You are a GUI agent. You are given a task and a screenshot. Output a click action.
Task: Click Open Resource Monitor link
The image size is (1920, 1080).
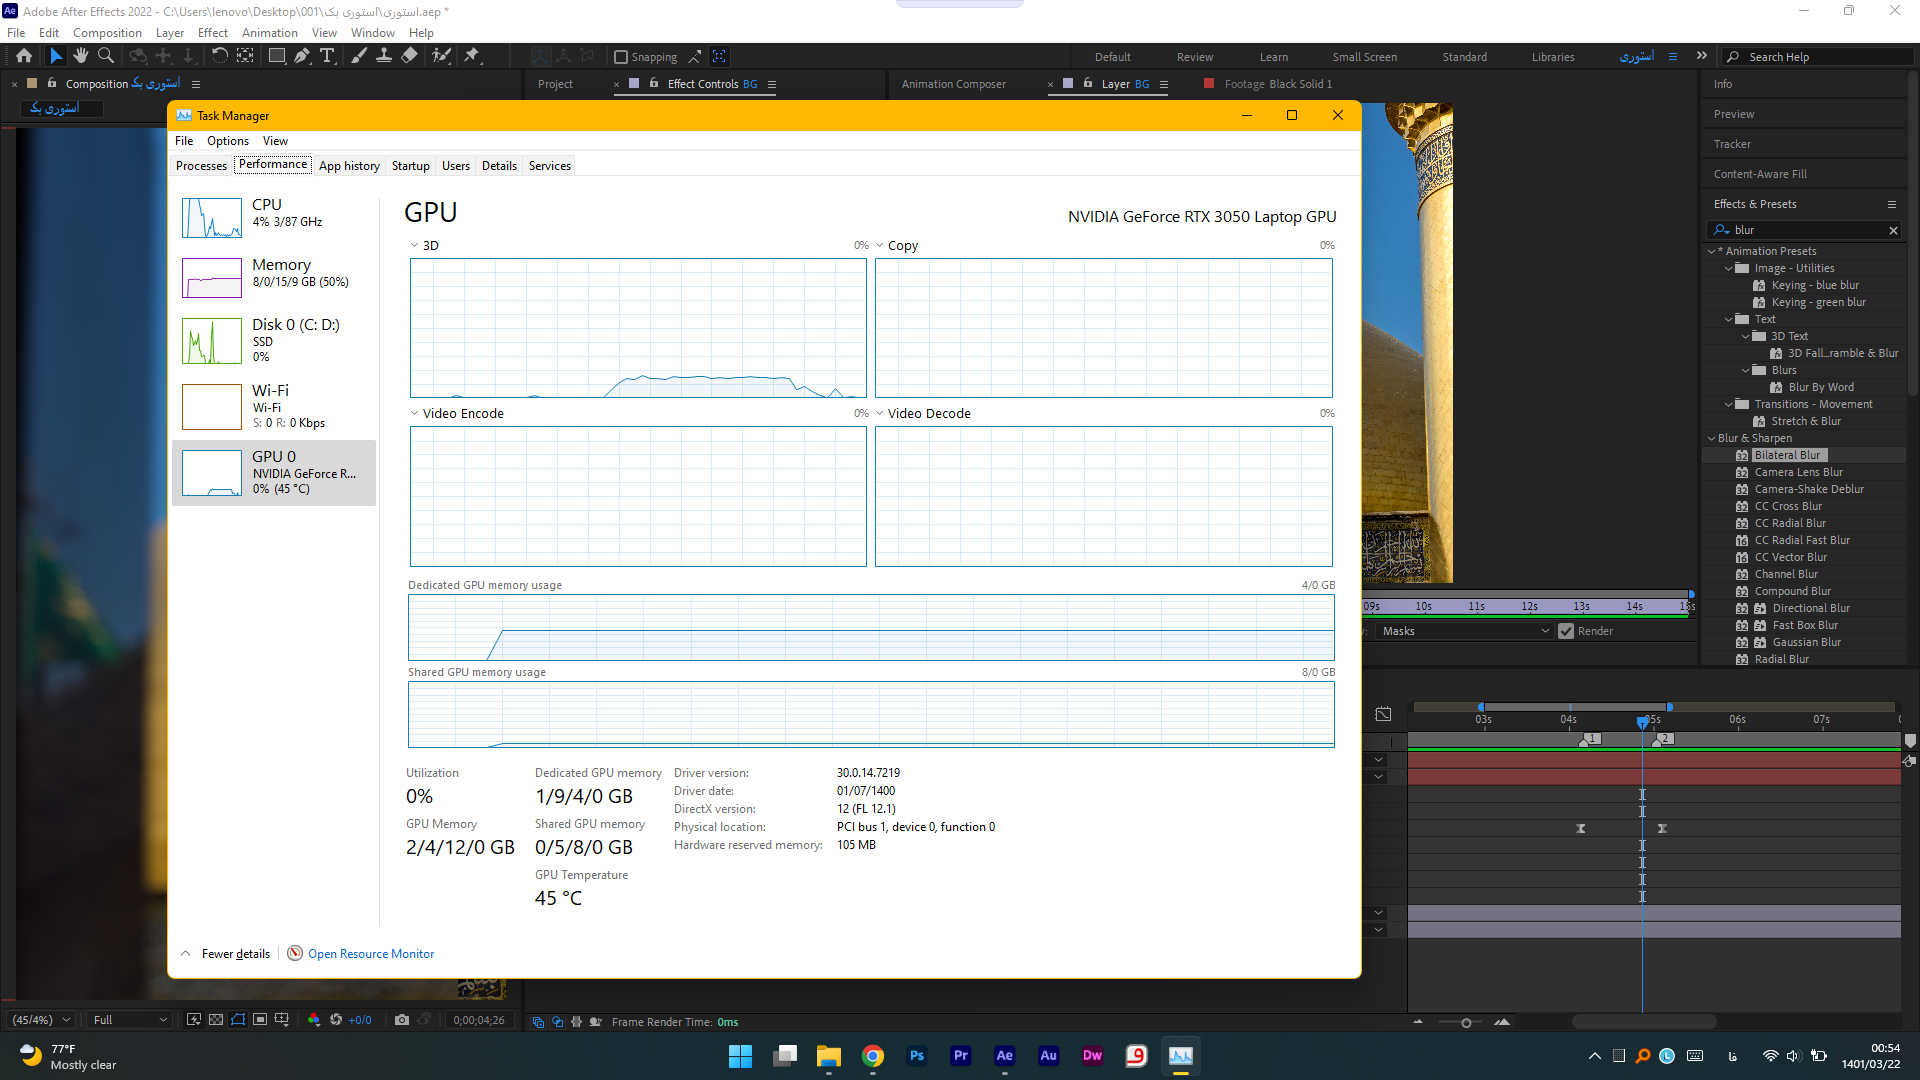pyautogui.click(x=371, y=953)
